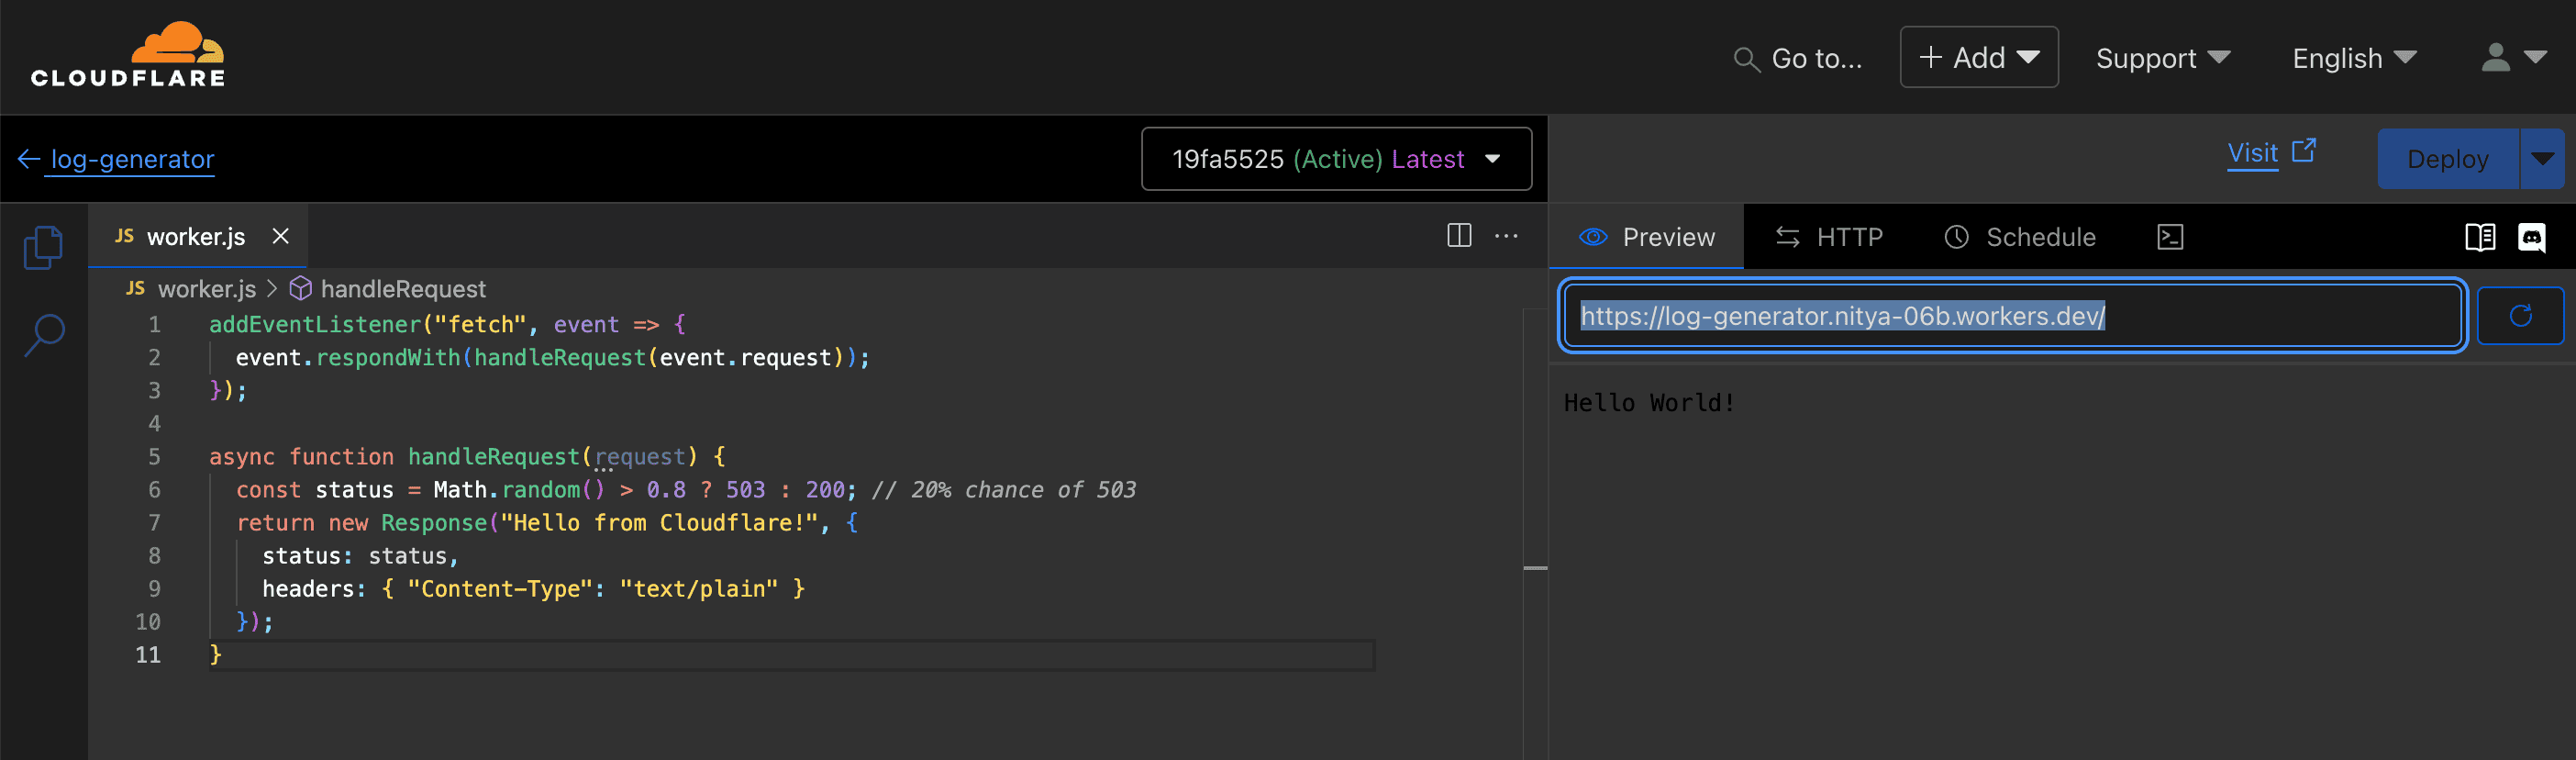
Task: Click the Cloudflare logo
Action: click(x=128, y=56)
